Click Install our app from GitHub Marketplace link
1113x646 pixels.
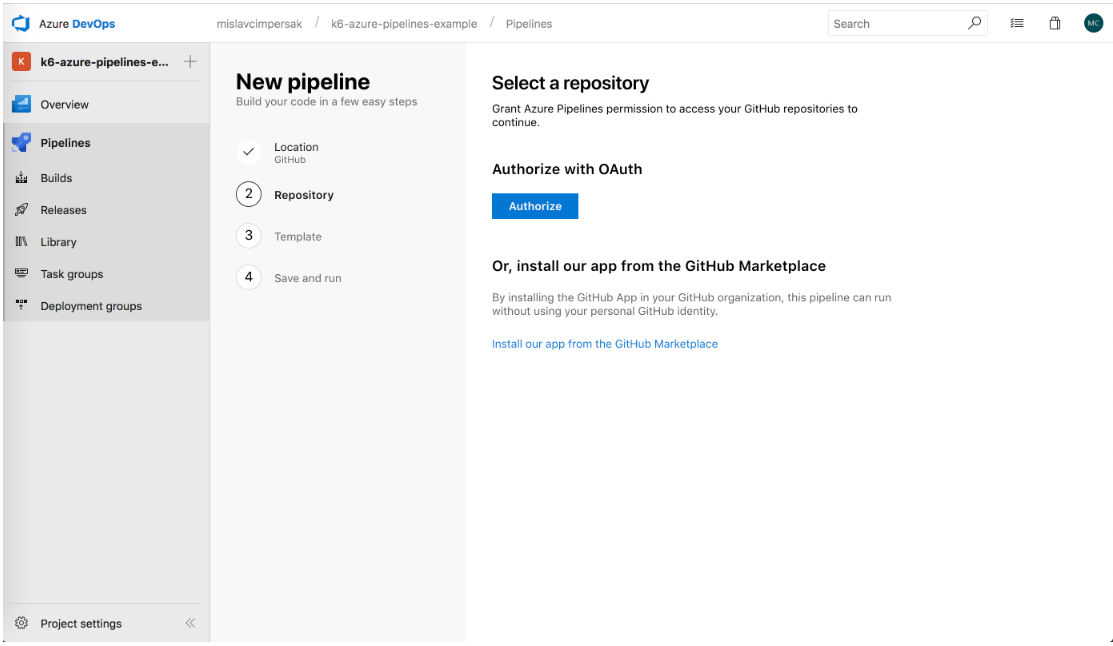click(x=604, y=344)
